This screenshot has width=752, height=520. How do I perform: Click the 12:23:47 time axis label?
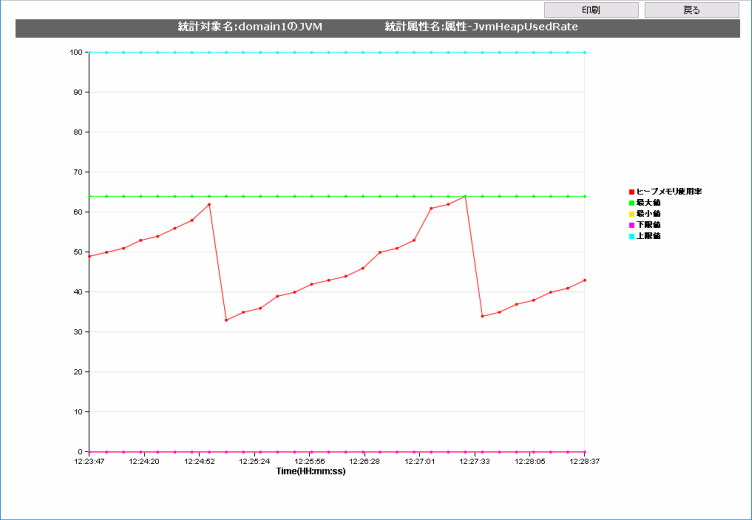pos(90,462)
